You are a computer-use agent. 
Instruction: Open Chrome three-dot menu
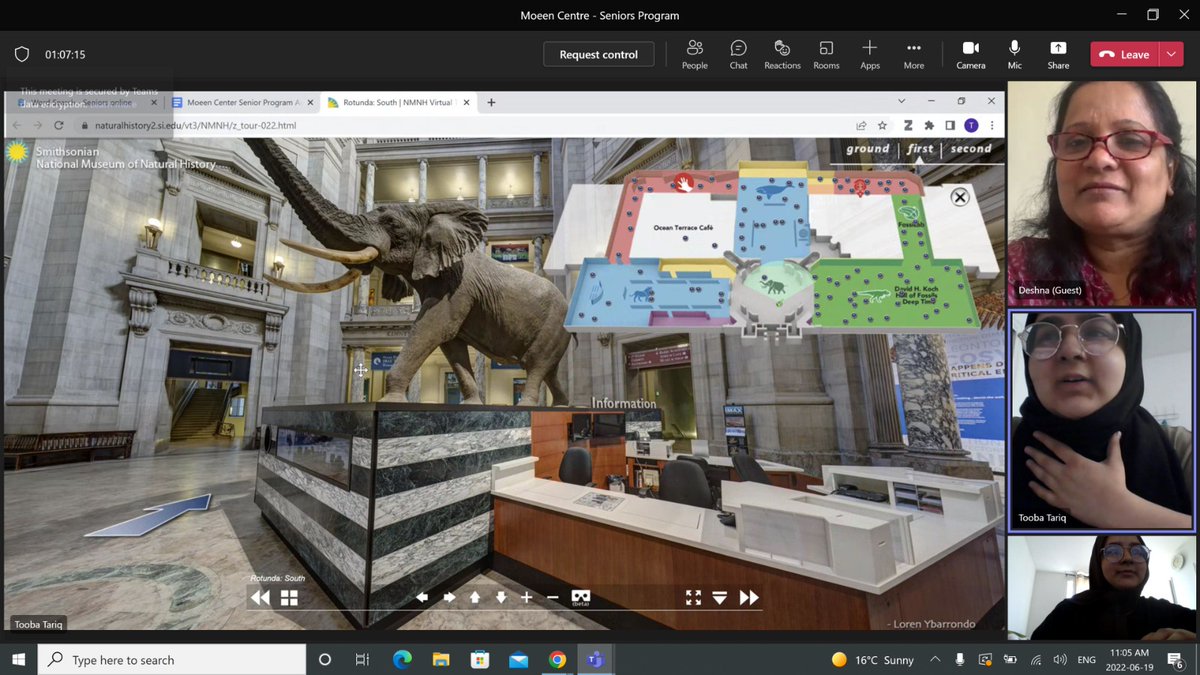pyautogui.click(x=992, y=125)
